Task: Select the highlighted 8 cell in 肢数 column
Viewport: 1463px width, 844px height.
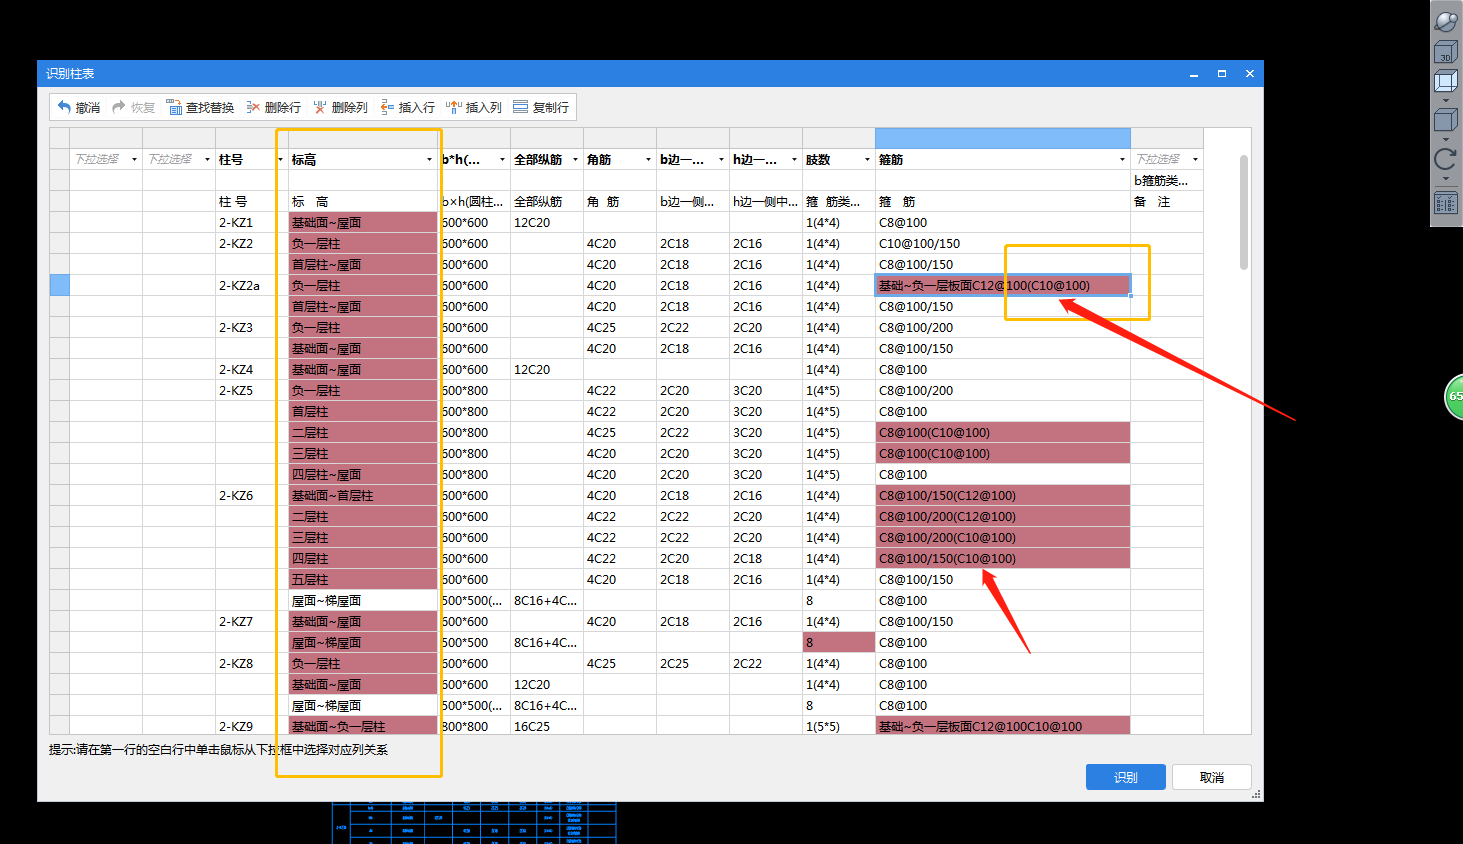Action: tap(839, 642)
